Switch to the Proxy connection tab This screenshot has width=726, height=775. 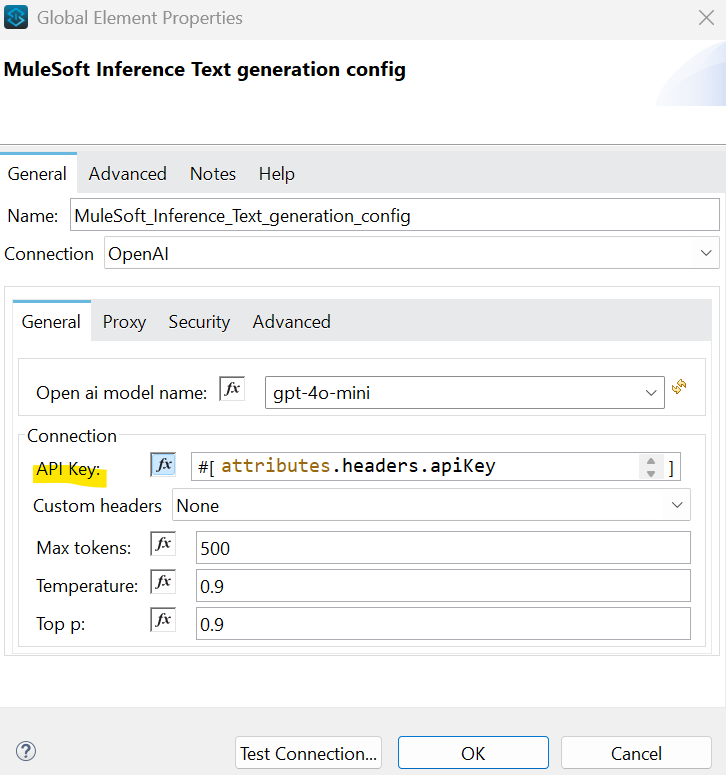[x=124, y=322]
